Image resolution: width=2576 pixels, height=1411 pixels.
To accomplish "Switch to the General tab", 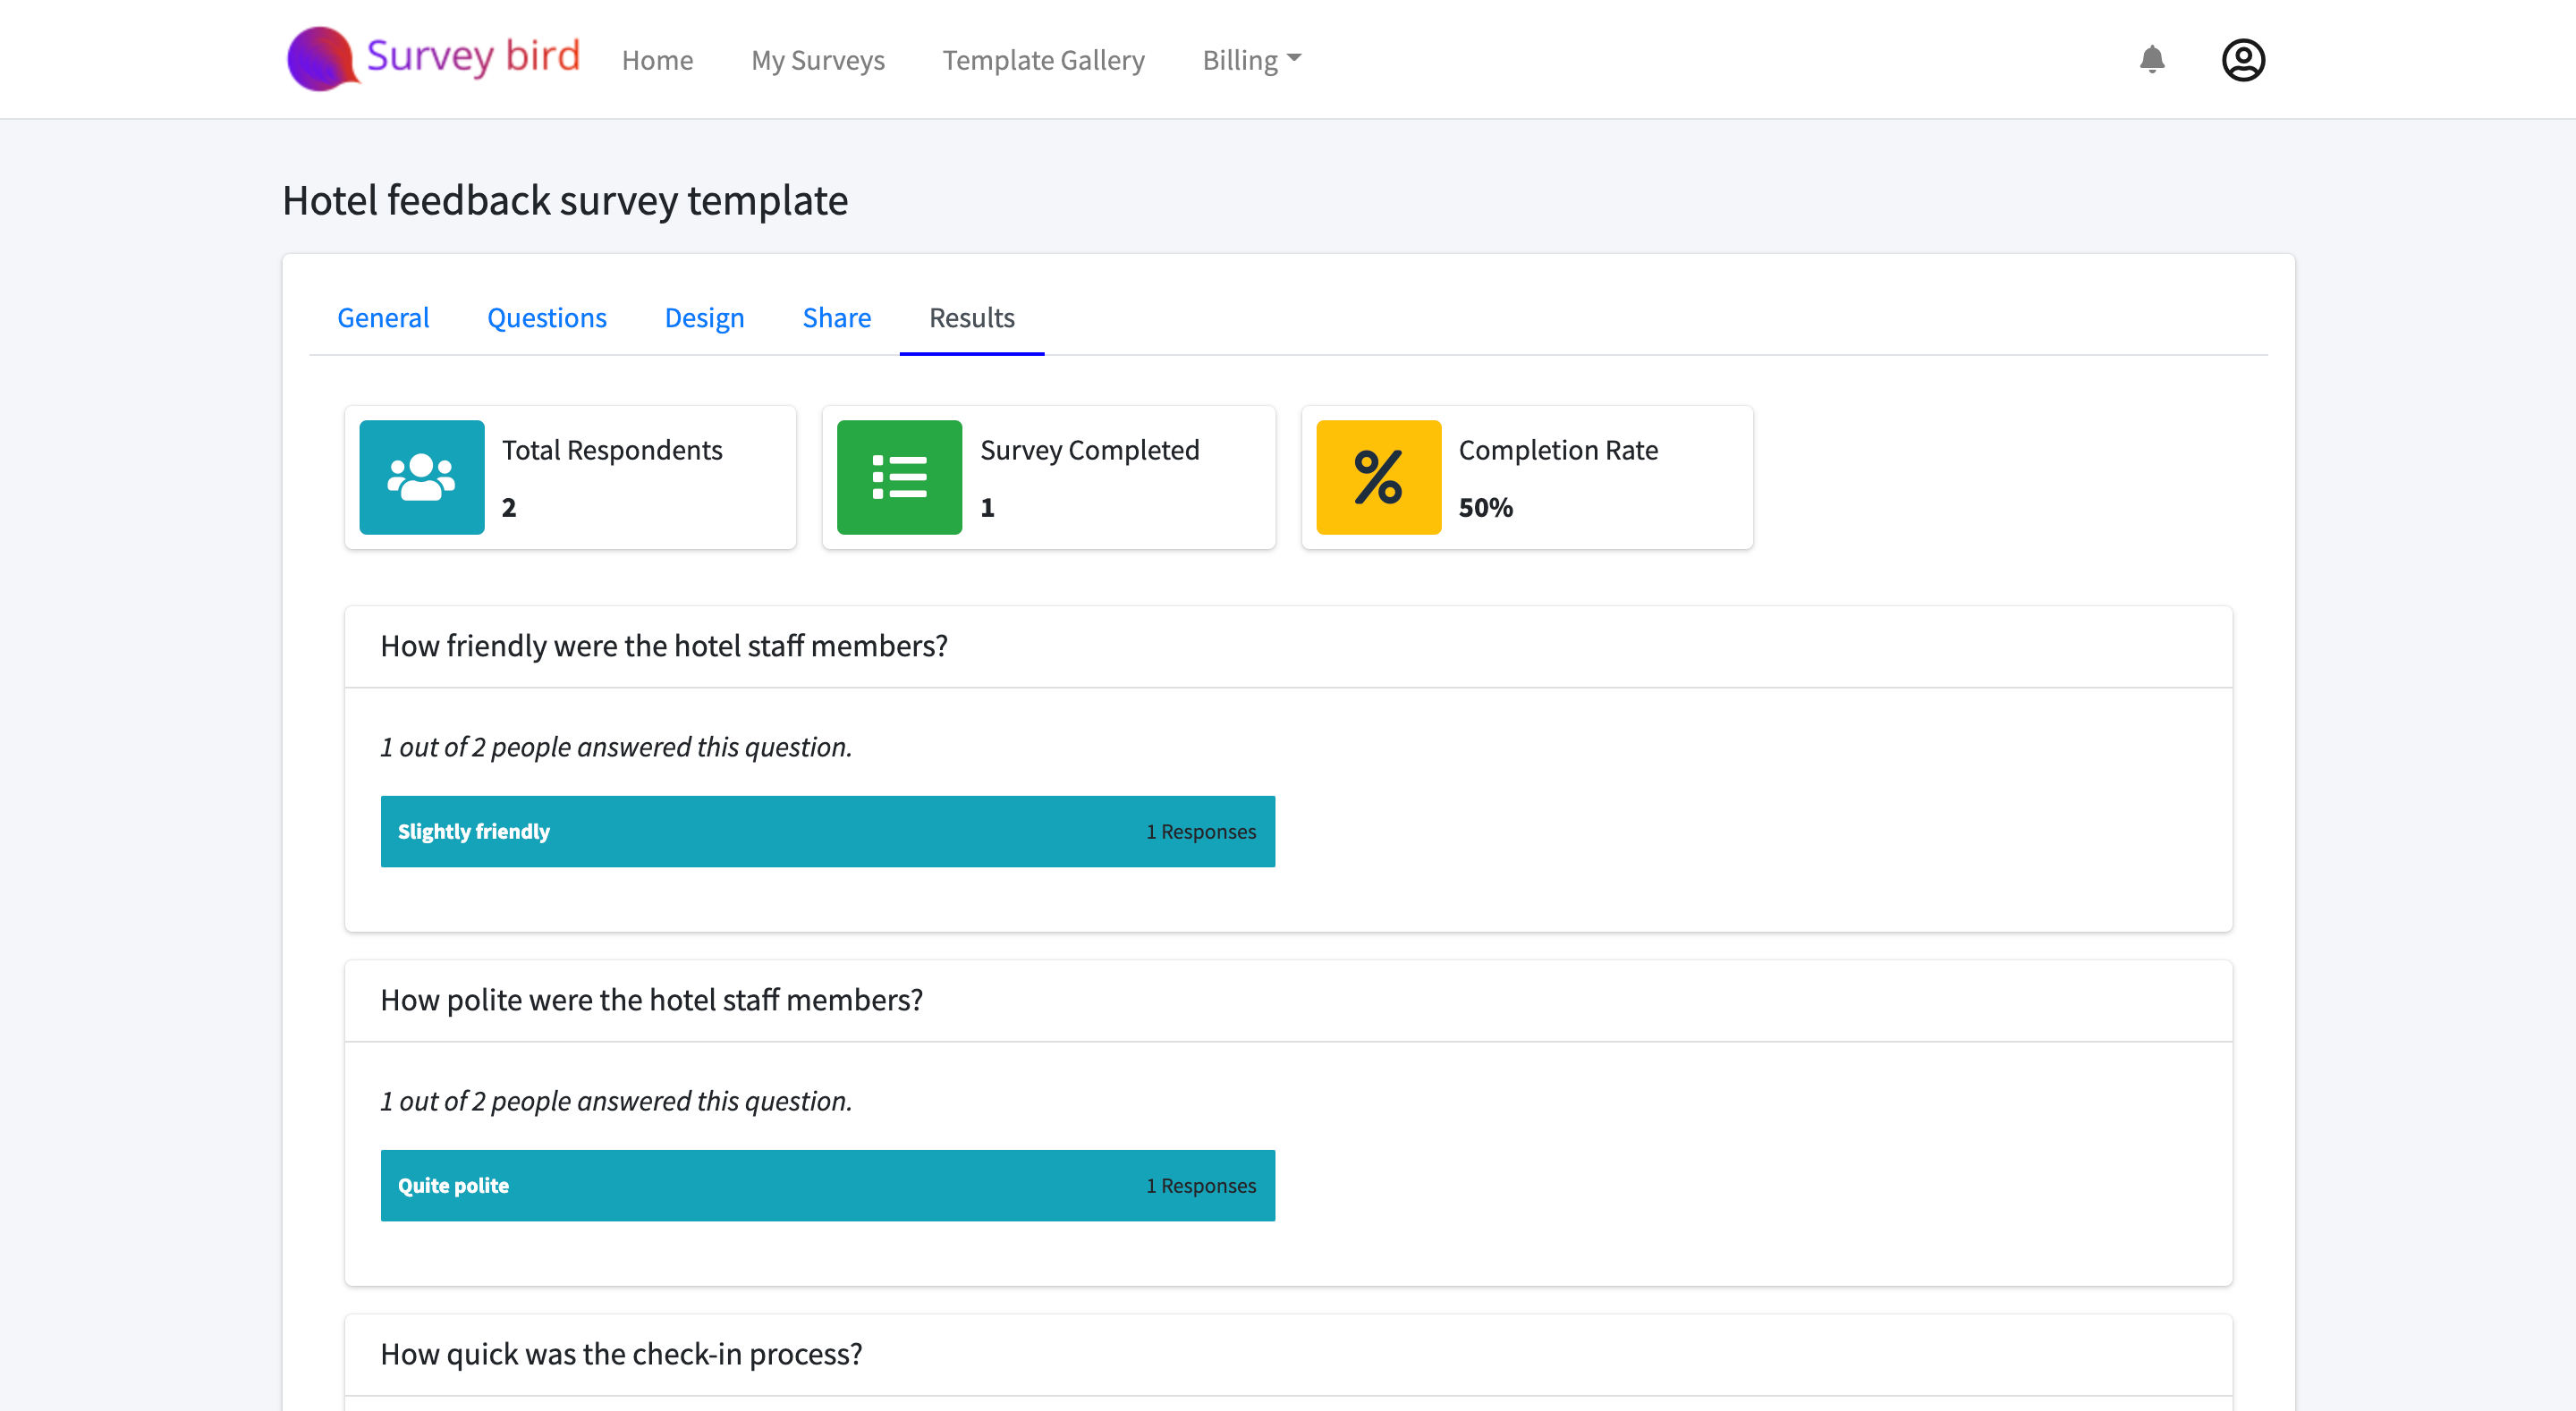I will coord(383,318).
